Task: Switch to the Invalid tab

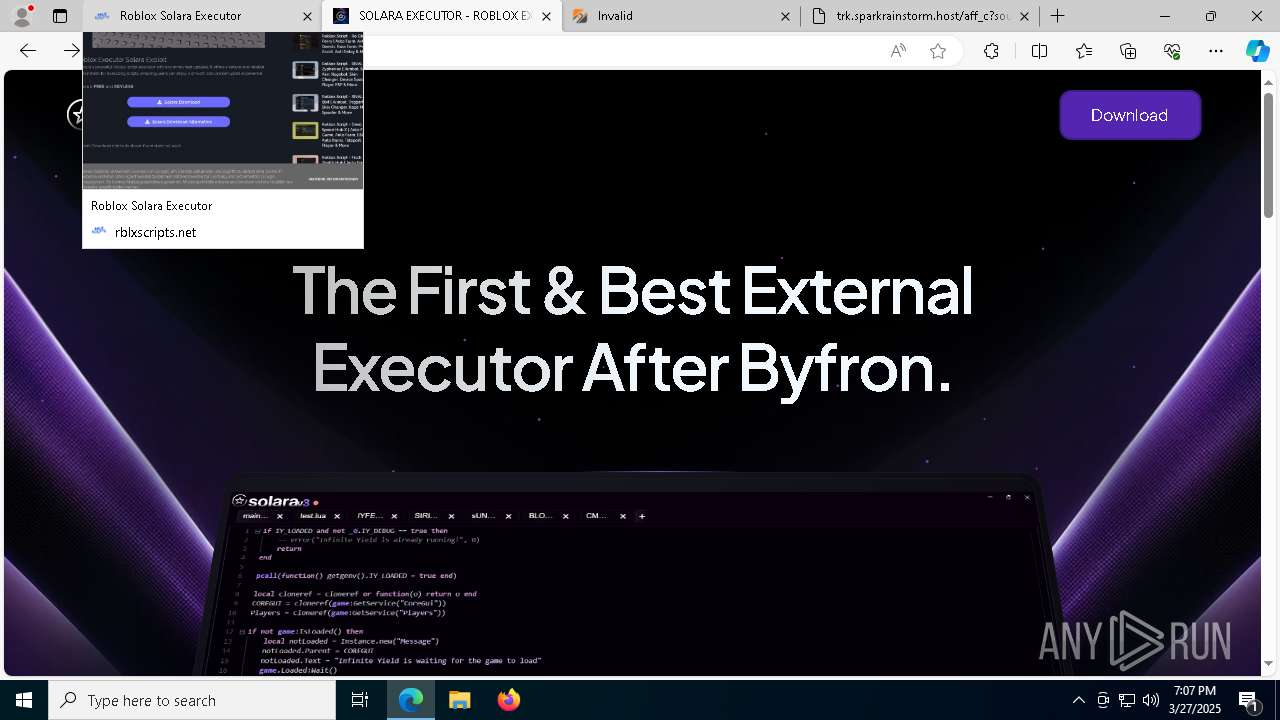Action: coord(681,16)
